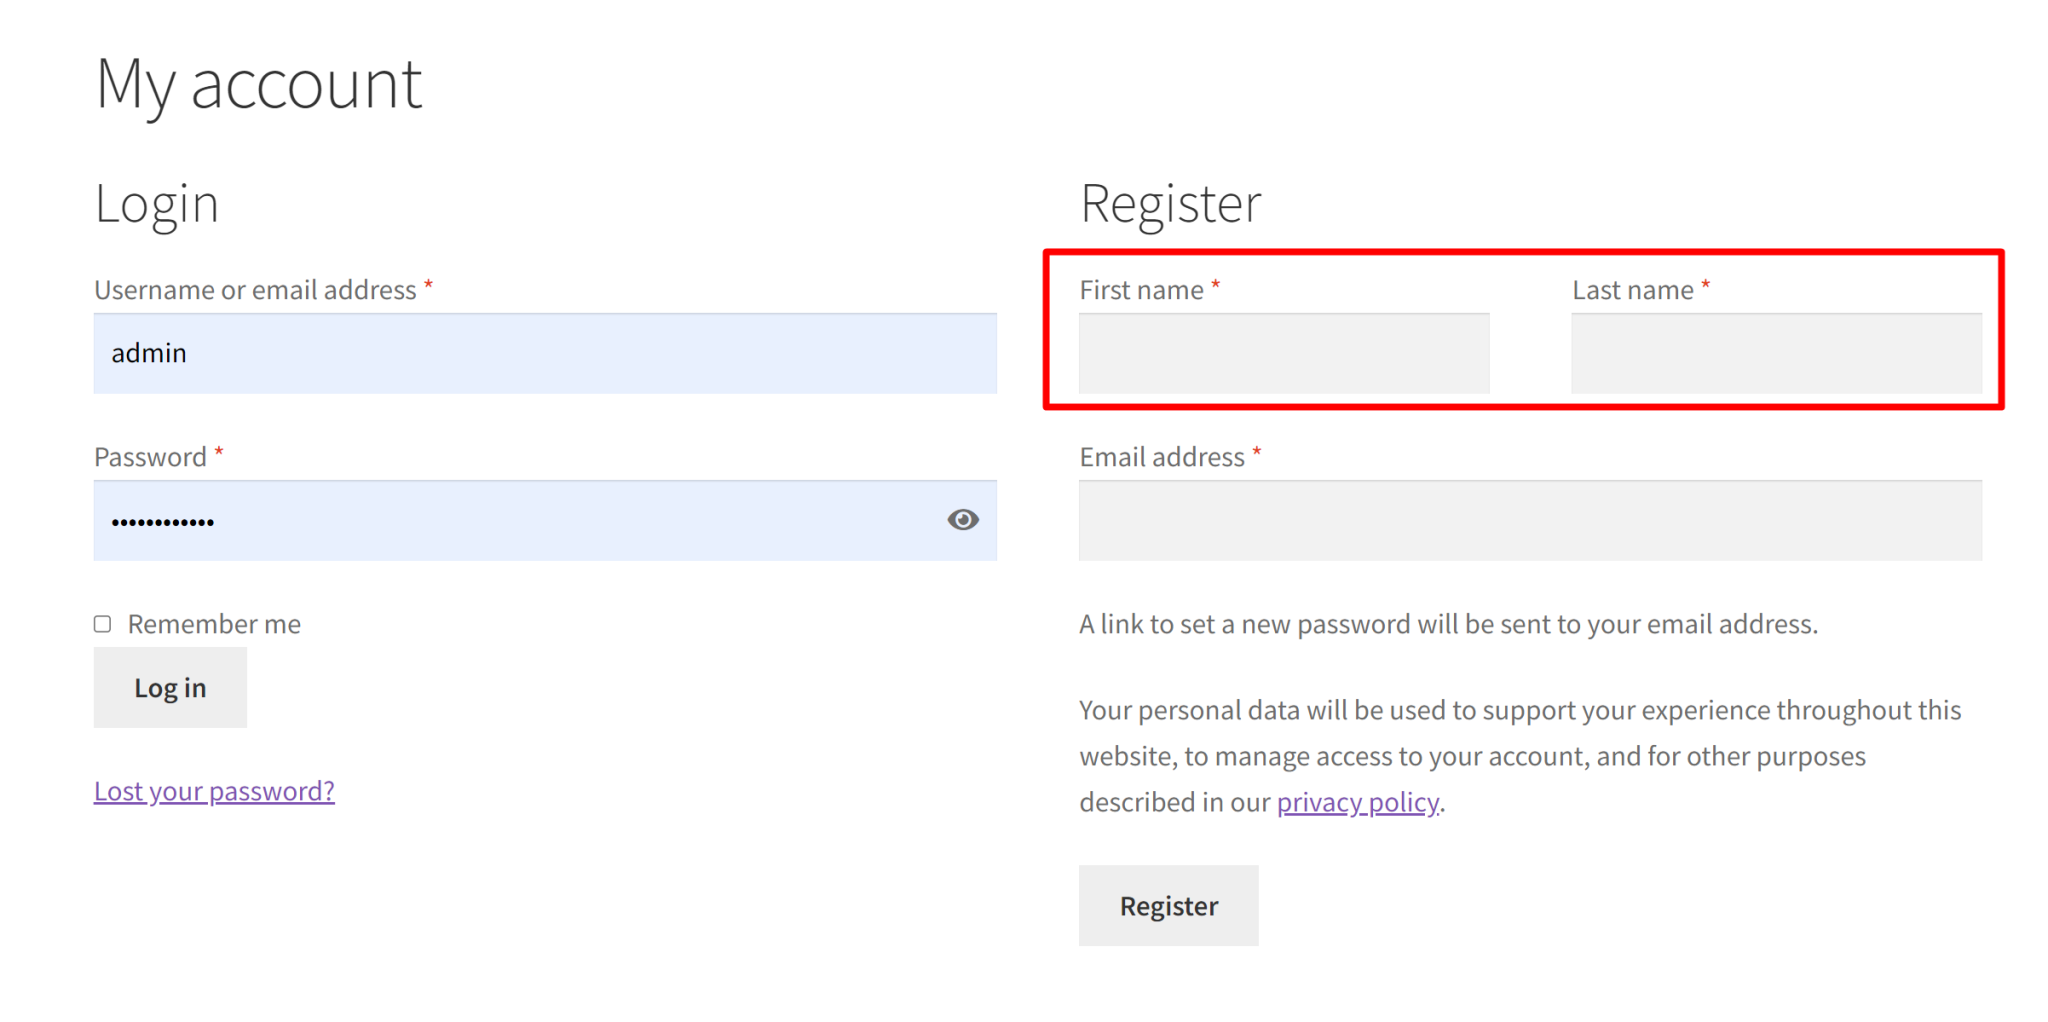Viewport: 2048px width, 1022px height.
Task: Click the Email address field under Register
Action: tap(1529, 520)
